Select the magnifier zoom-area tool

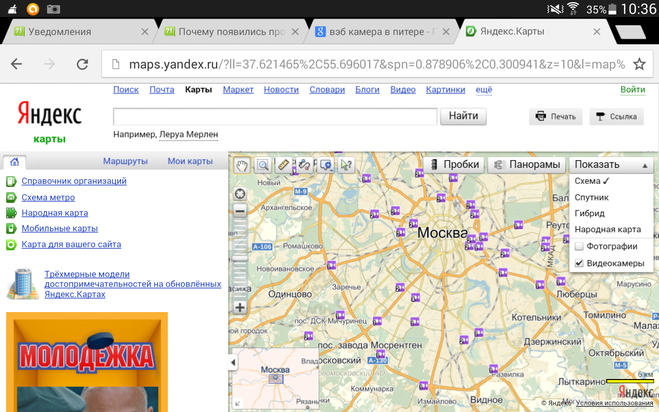point(263,165)
